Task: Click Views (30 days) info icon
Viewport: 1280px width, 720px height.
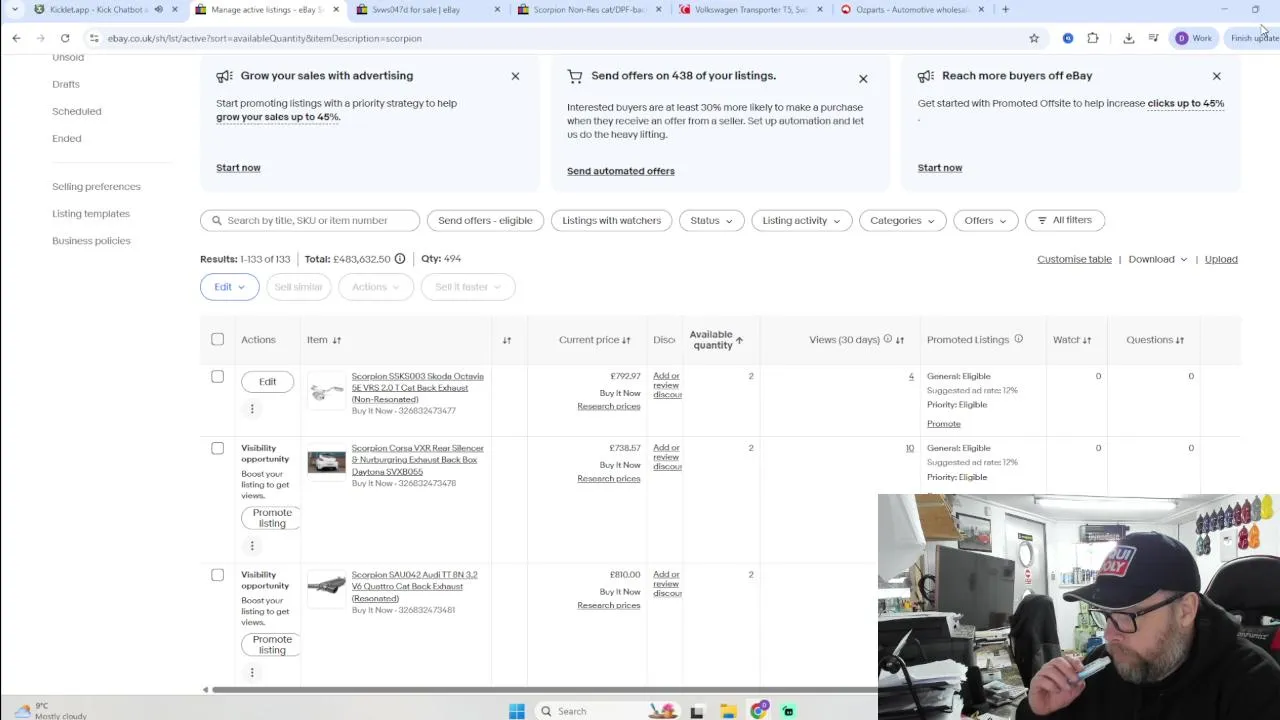Action: coord(887,340)
